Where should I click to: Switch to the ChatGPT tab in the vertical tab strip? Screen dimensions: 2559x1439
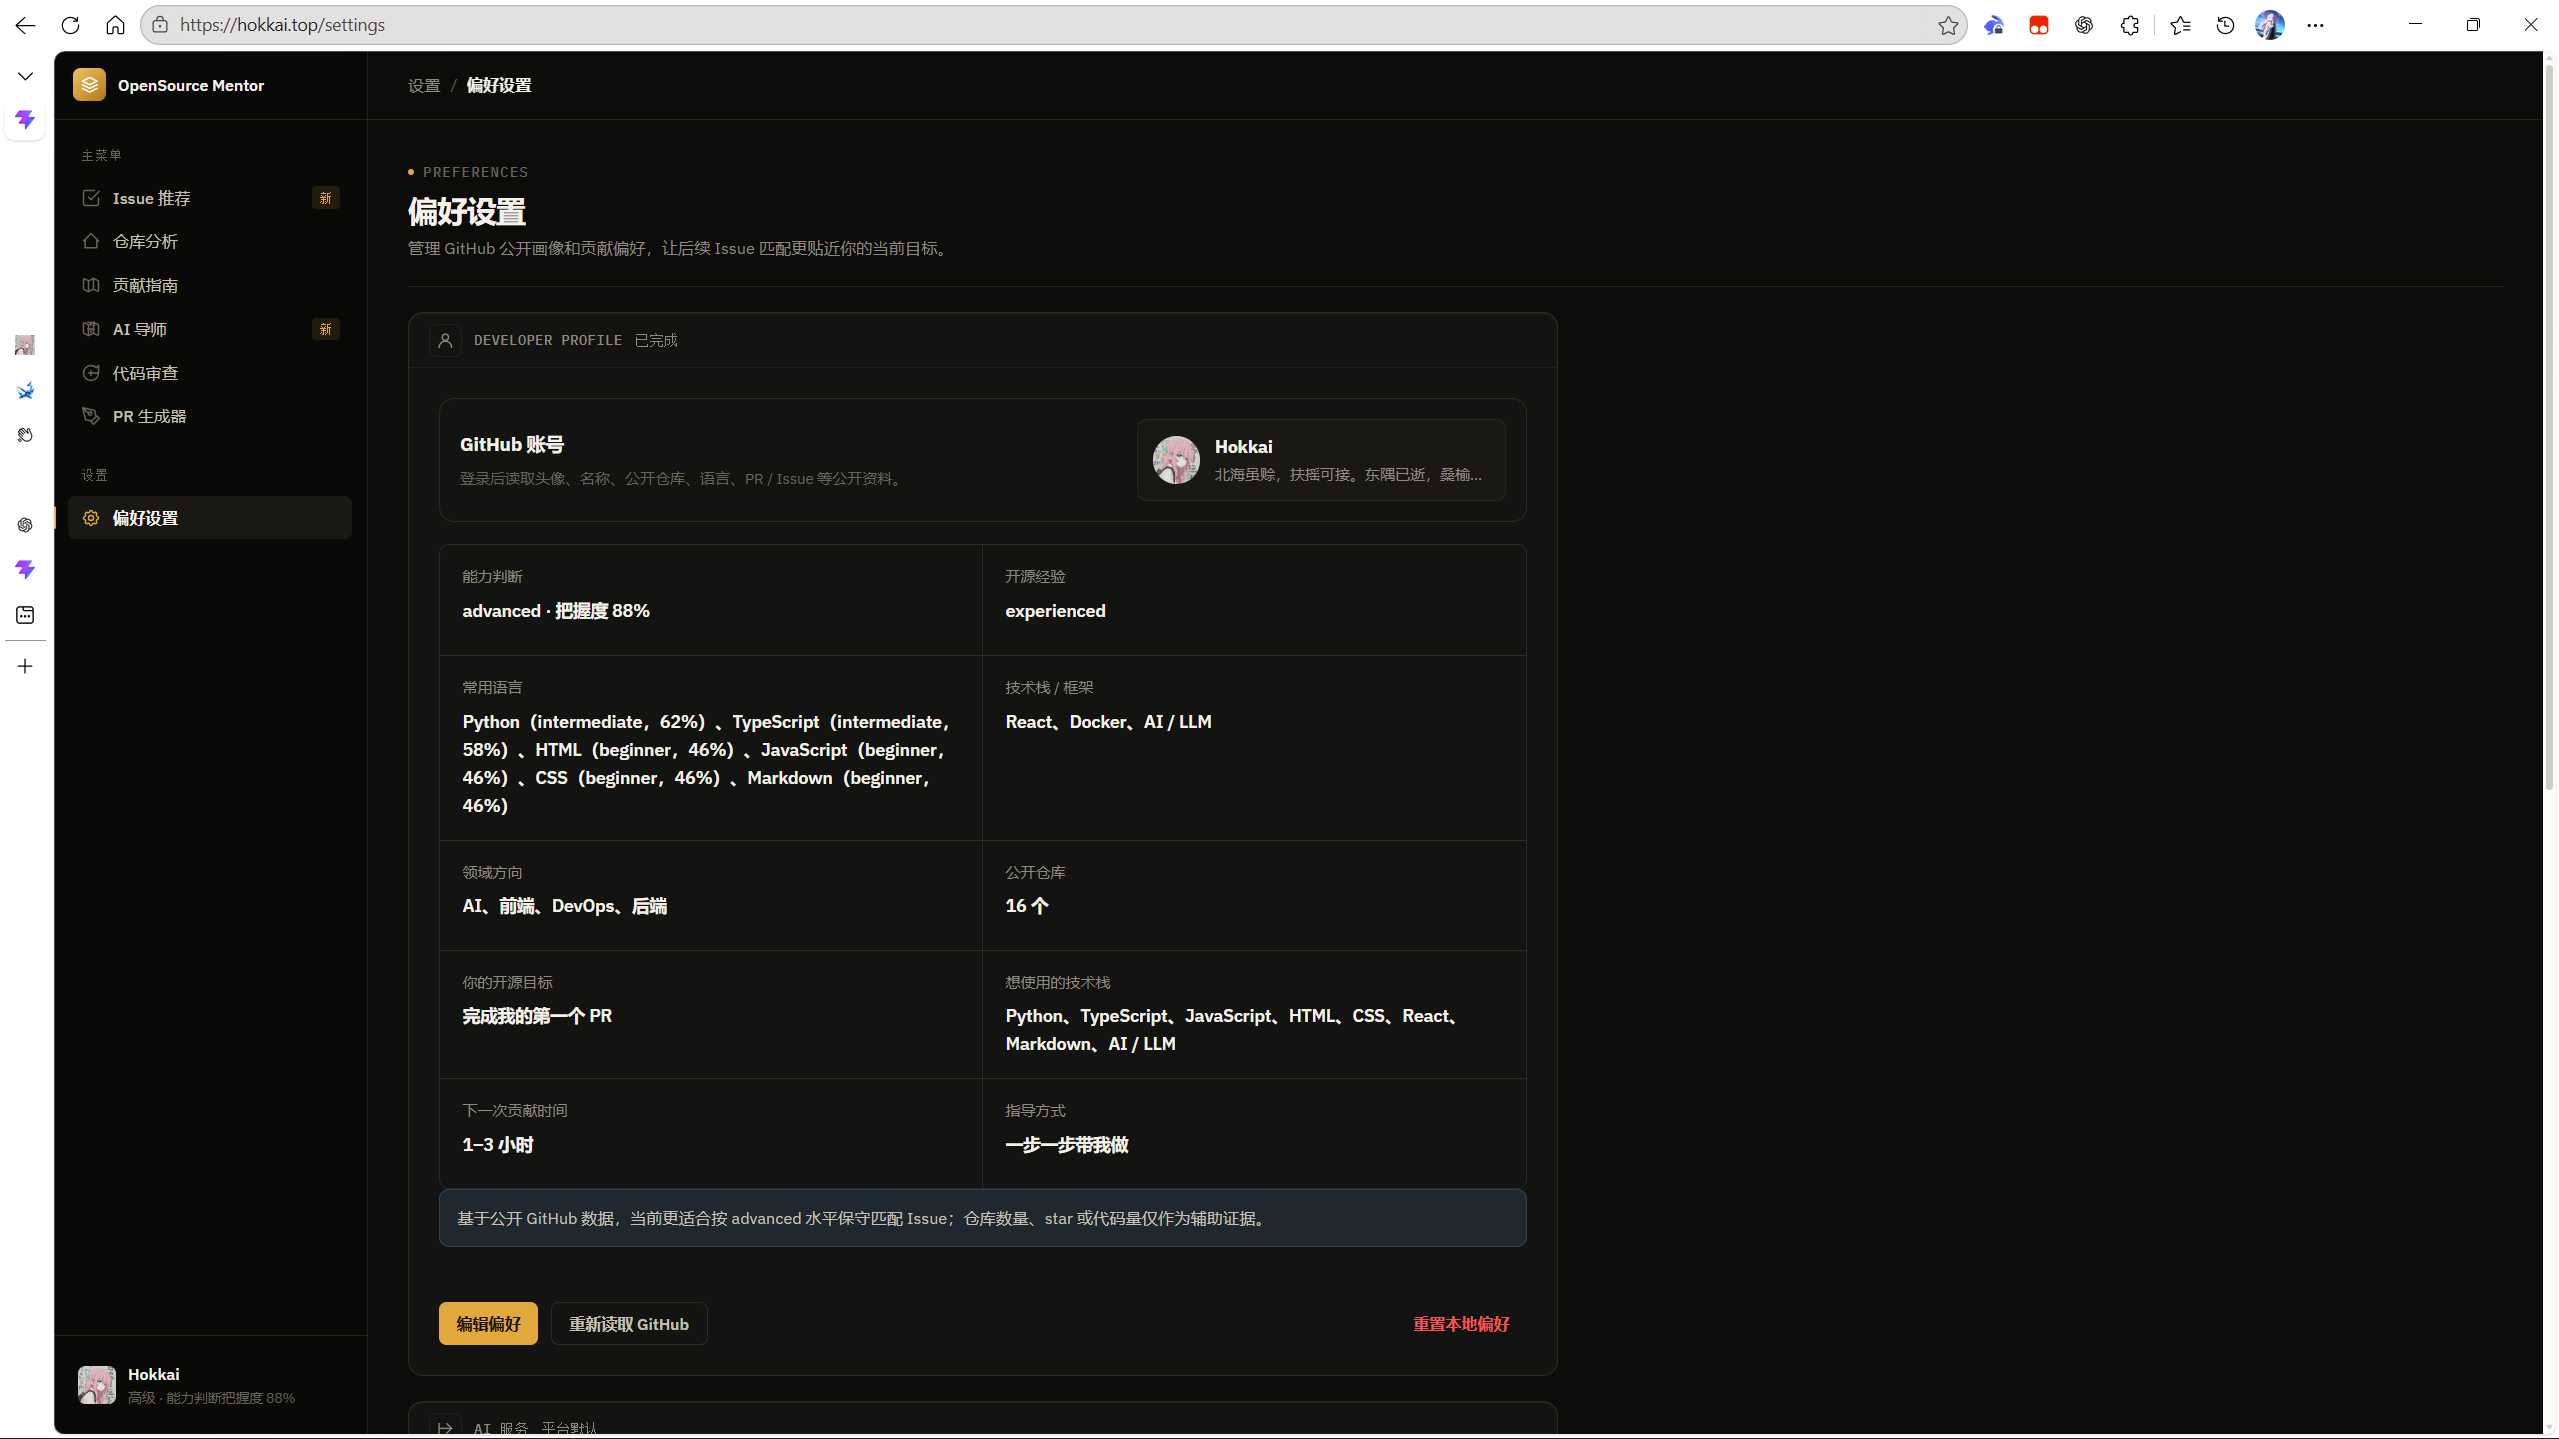(x=25, y=525)
